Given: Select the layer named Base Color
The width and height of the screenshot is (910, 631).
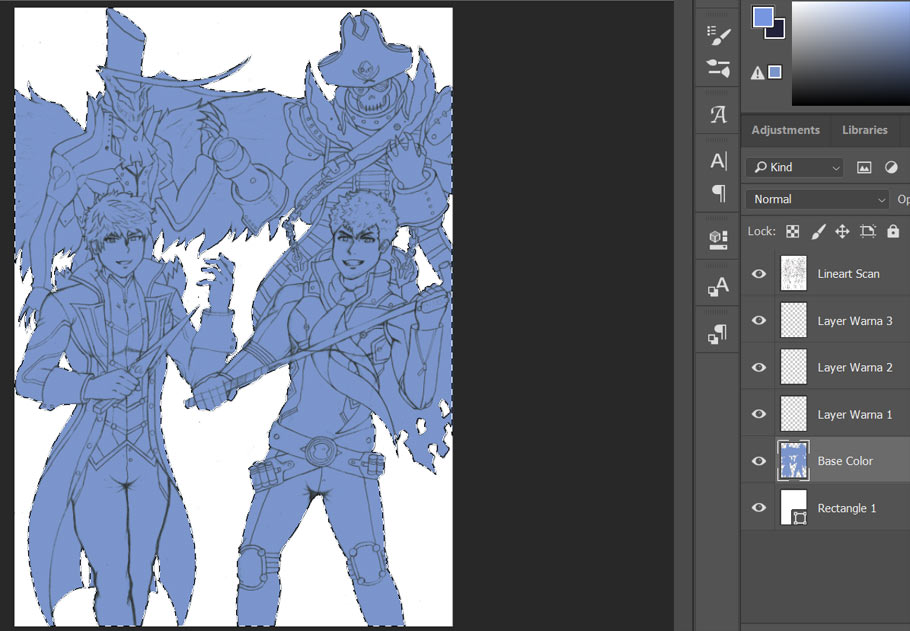Looking at the screenshot, I should pyautogui.click(x=845, y=461).
